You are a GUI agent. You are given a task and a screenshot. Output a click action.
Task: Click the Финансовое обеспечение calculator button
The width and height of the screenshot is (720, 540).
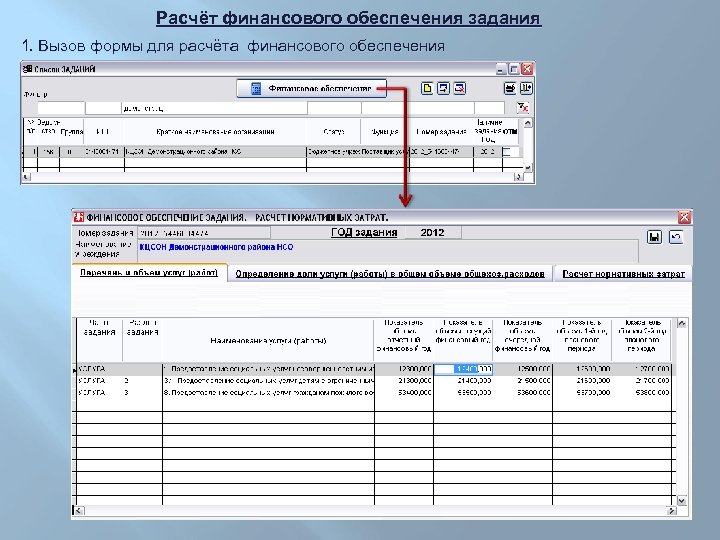pyautogui.click(x=311, y=89)
